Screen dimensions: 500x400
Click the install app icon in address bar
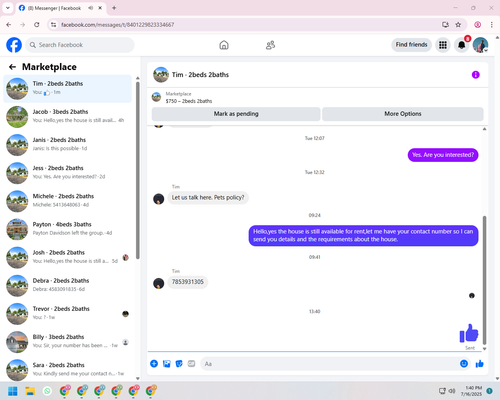click(x=445, y=25)
